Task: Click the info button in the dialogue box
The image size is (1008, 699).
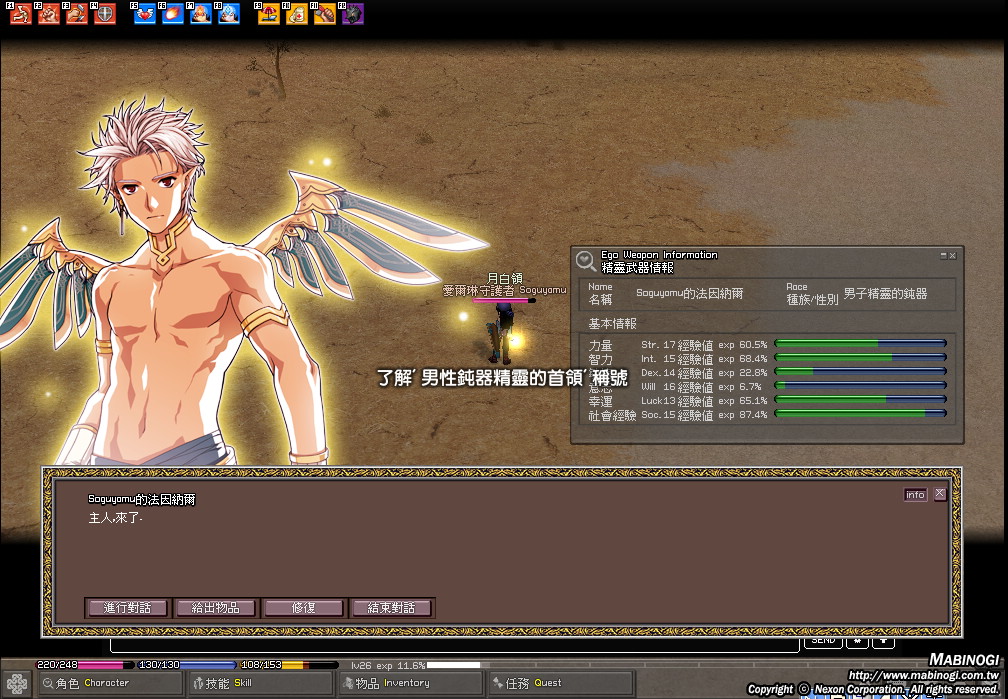Action: (915, 495)
